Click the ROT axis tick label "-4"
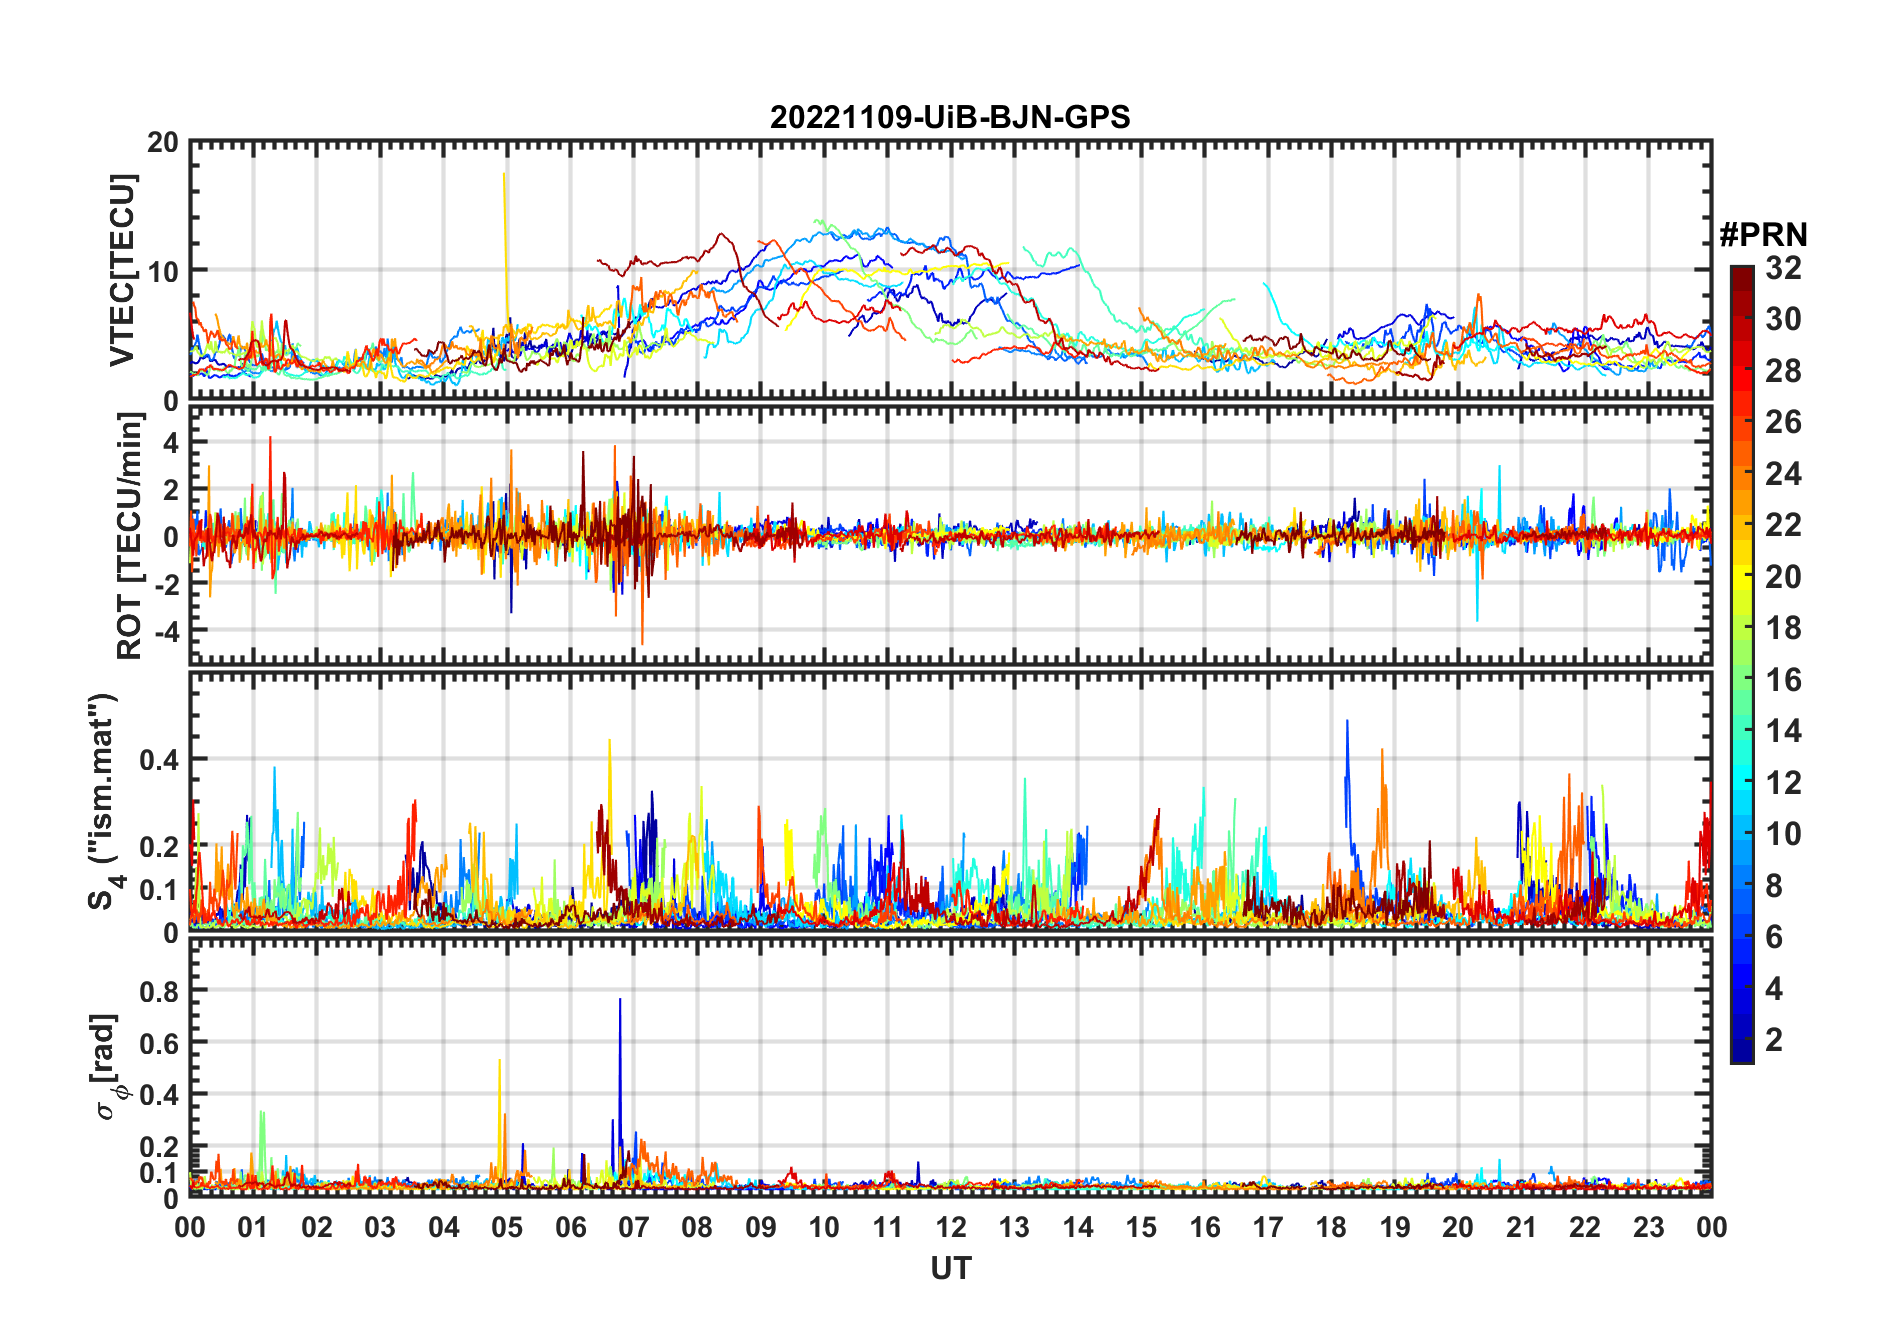Viewport: 1902px width, 1330px height. [166, 632]
